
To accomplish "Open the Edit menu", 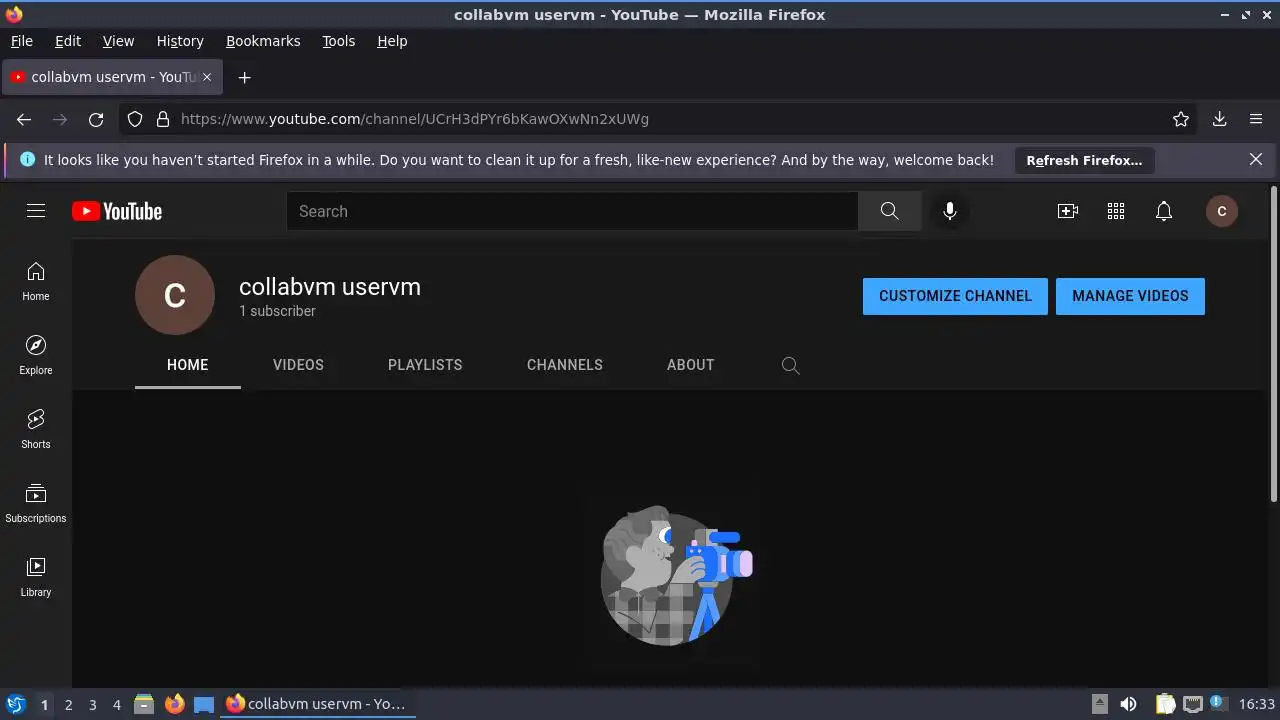I will (68, 41).
